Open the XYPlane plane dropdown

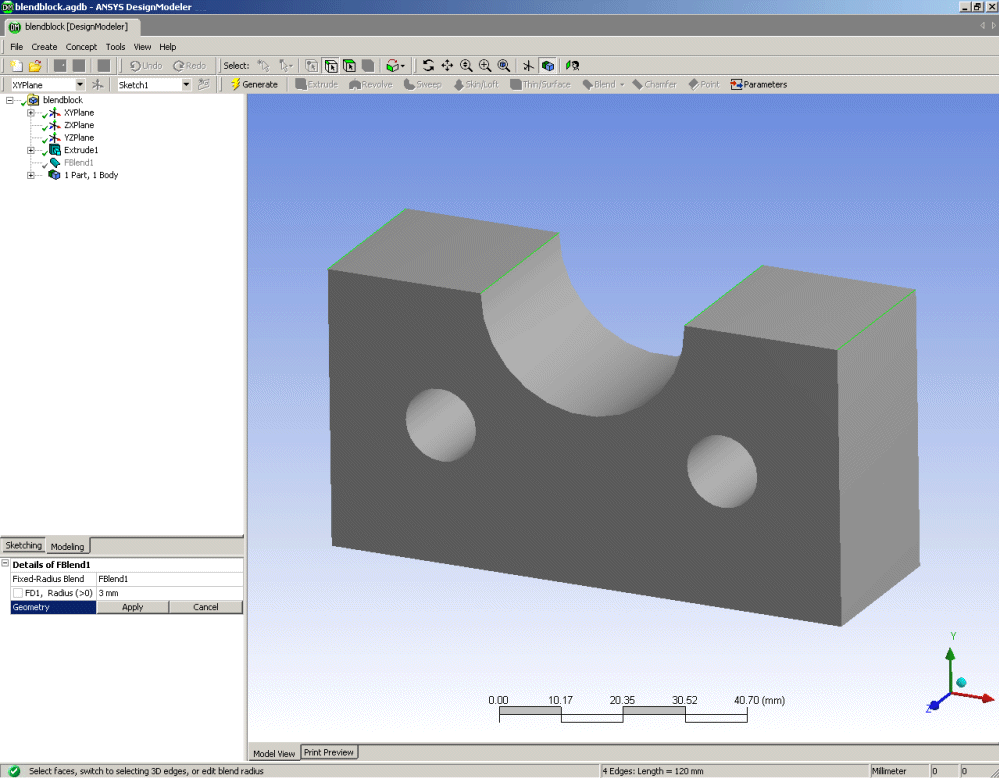80,85
